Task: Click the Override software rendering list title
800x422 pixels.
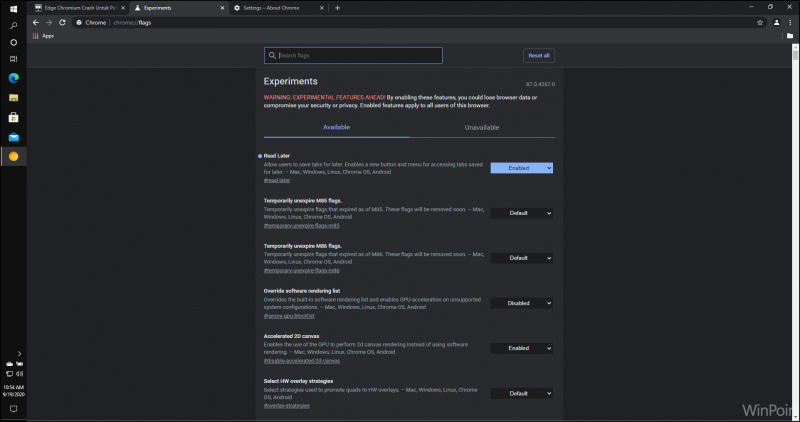Action: pyautogui.click(x=302, y=291)
